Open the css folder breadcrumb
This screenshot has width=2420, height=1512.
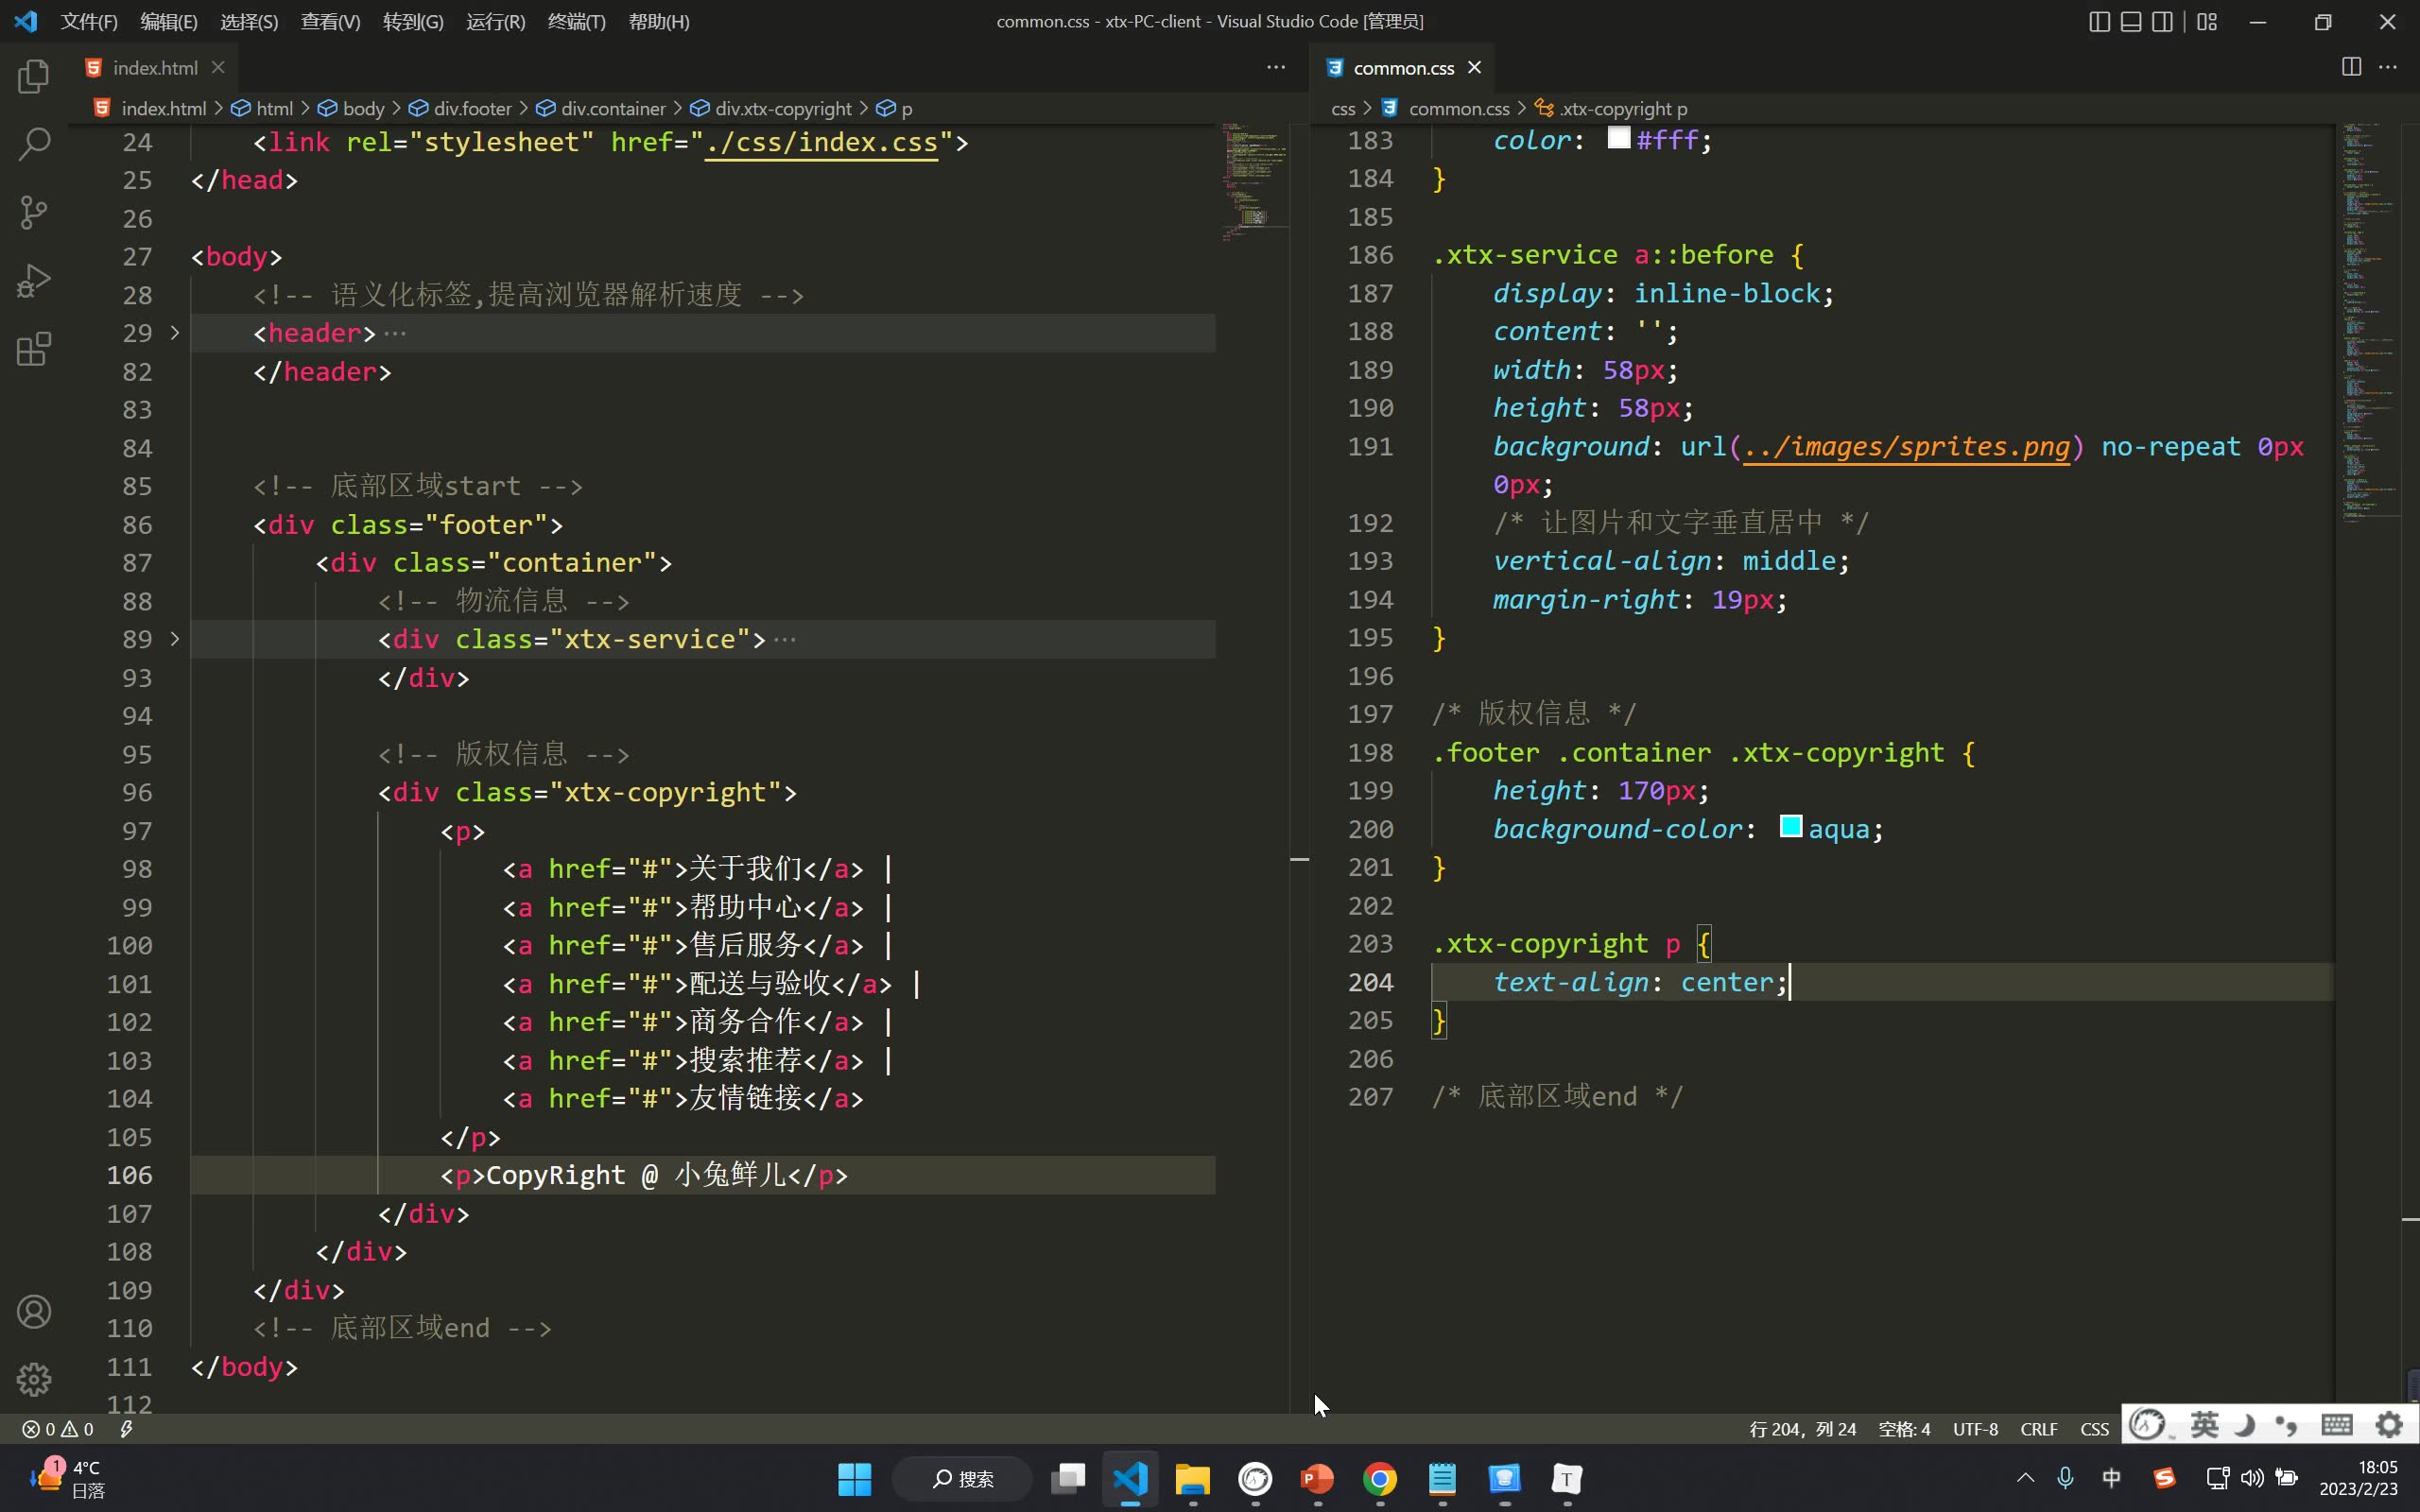[1343, 108]
